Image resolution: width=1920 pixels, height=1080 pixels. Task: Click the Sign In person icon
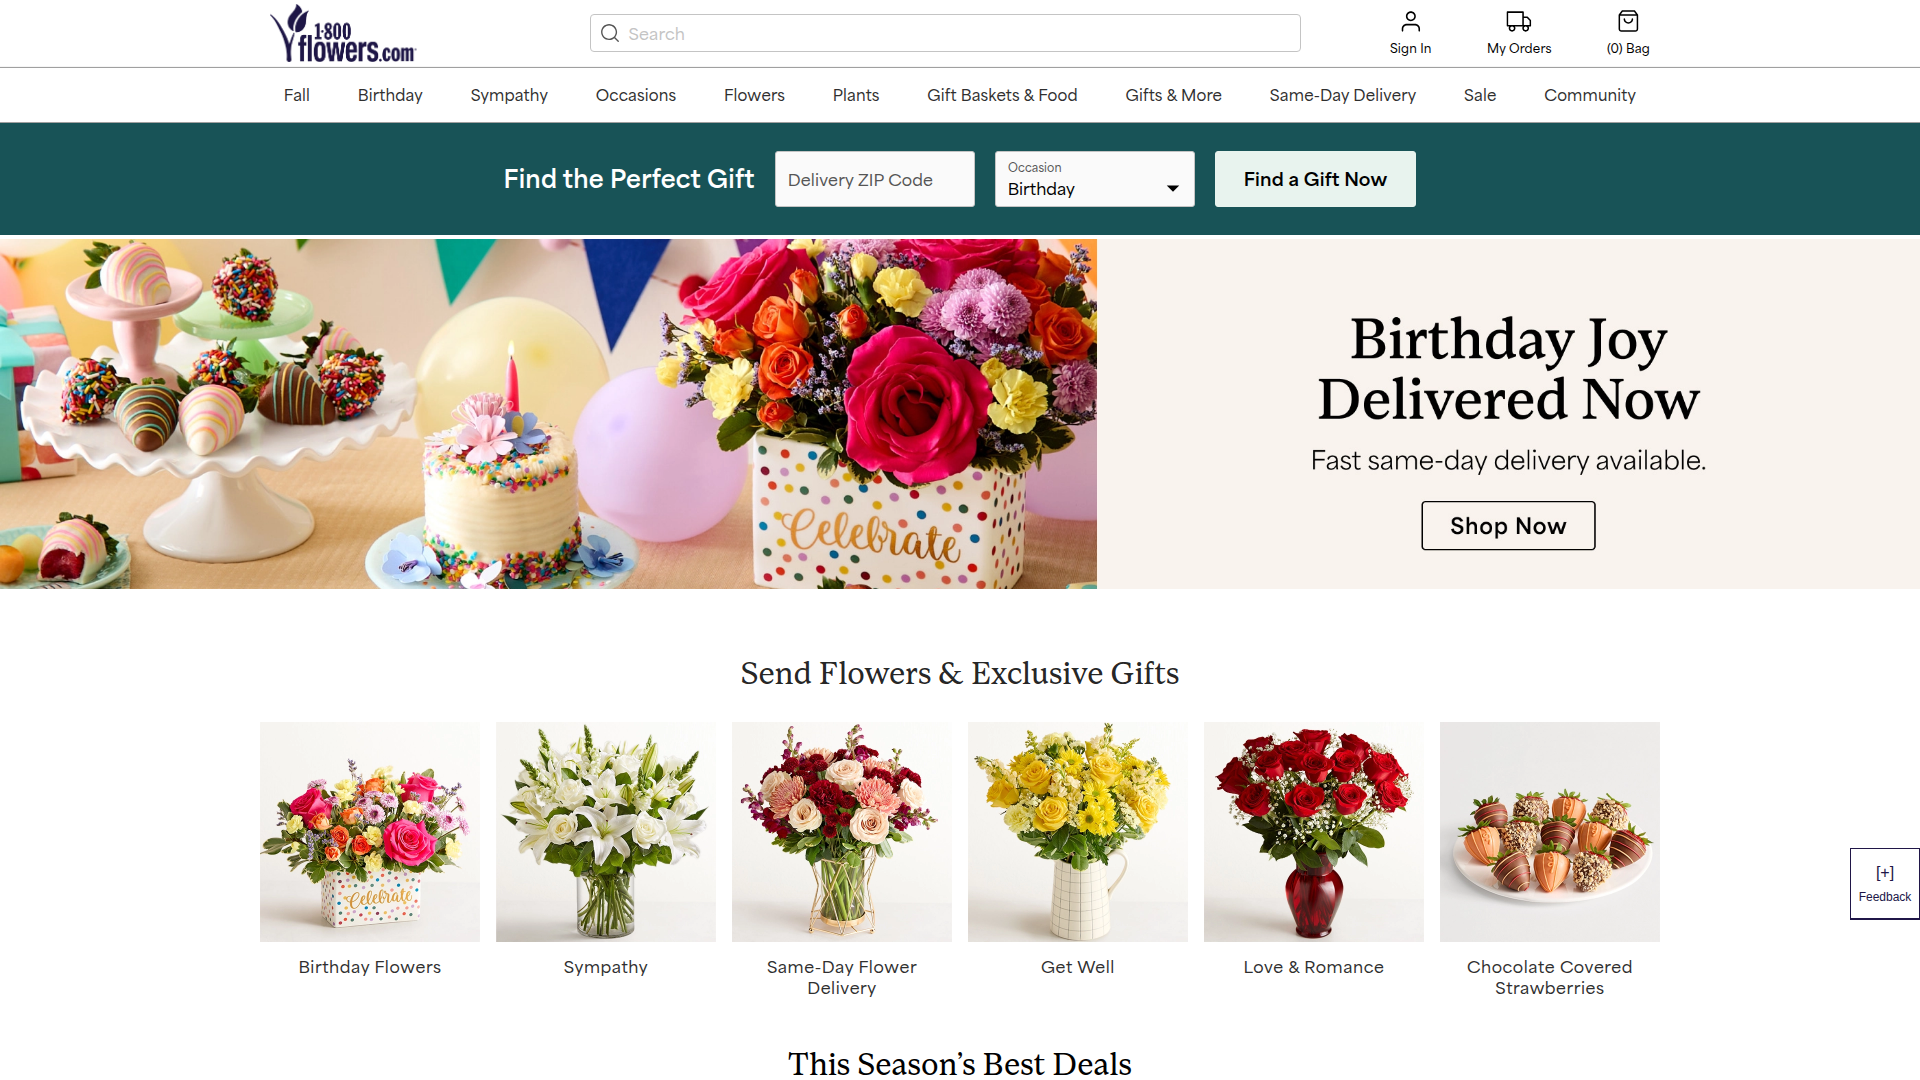[x=1410, y=22]
